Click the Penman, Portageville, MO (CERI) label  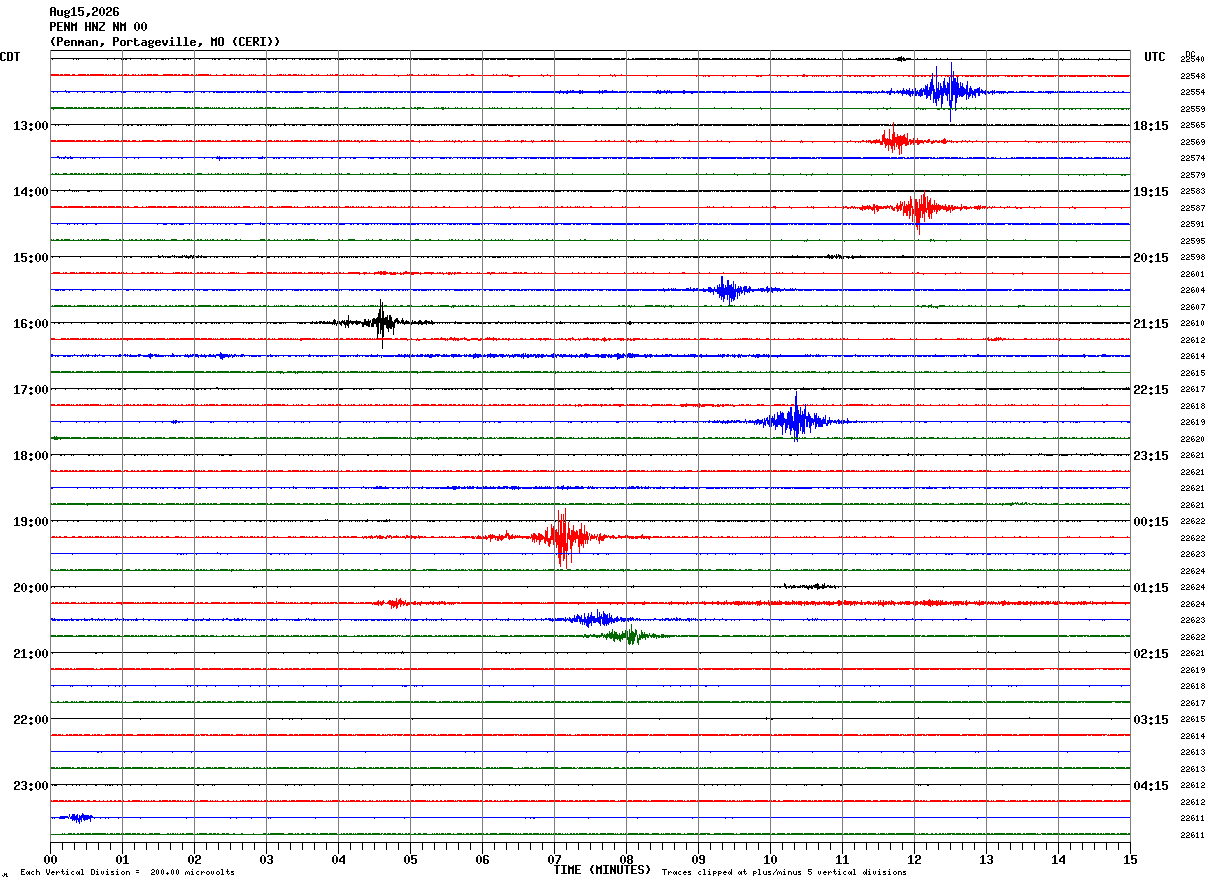pyautogui.click(x=165, y=42)
